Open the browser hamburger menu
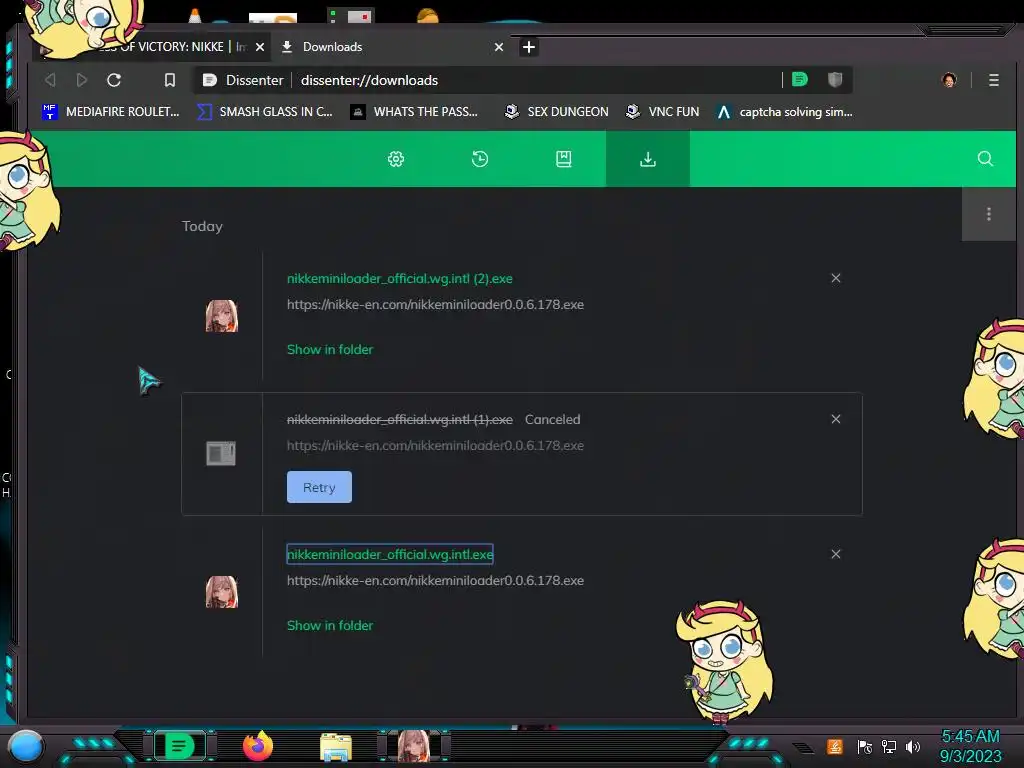 tap(993, 80)
